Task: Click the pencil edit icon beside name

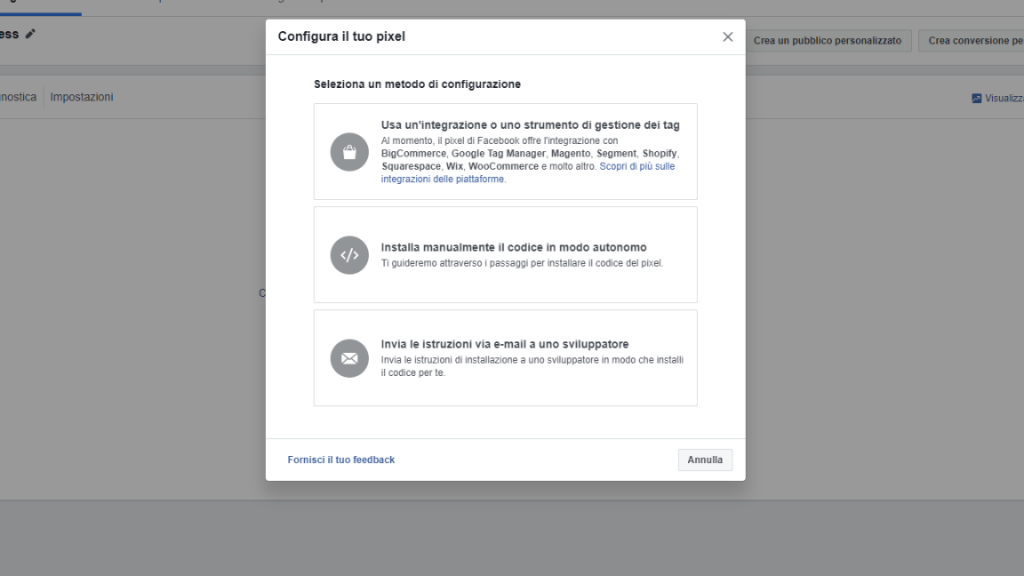Action: pos(30,34)
